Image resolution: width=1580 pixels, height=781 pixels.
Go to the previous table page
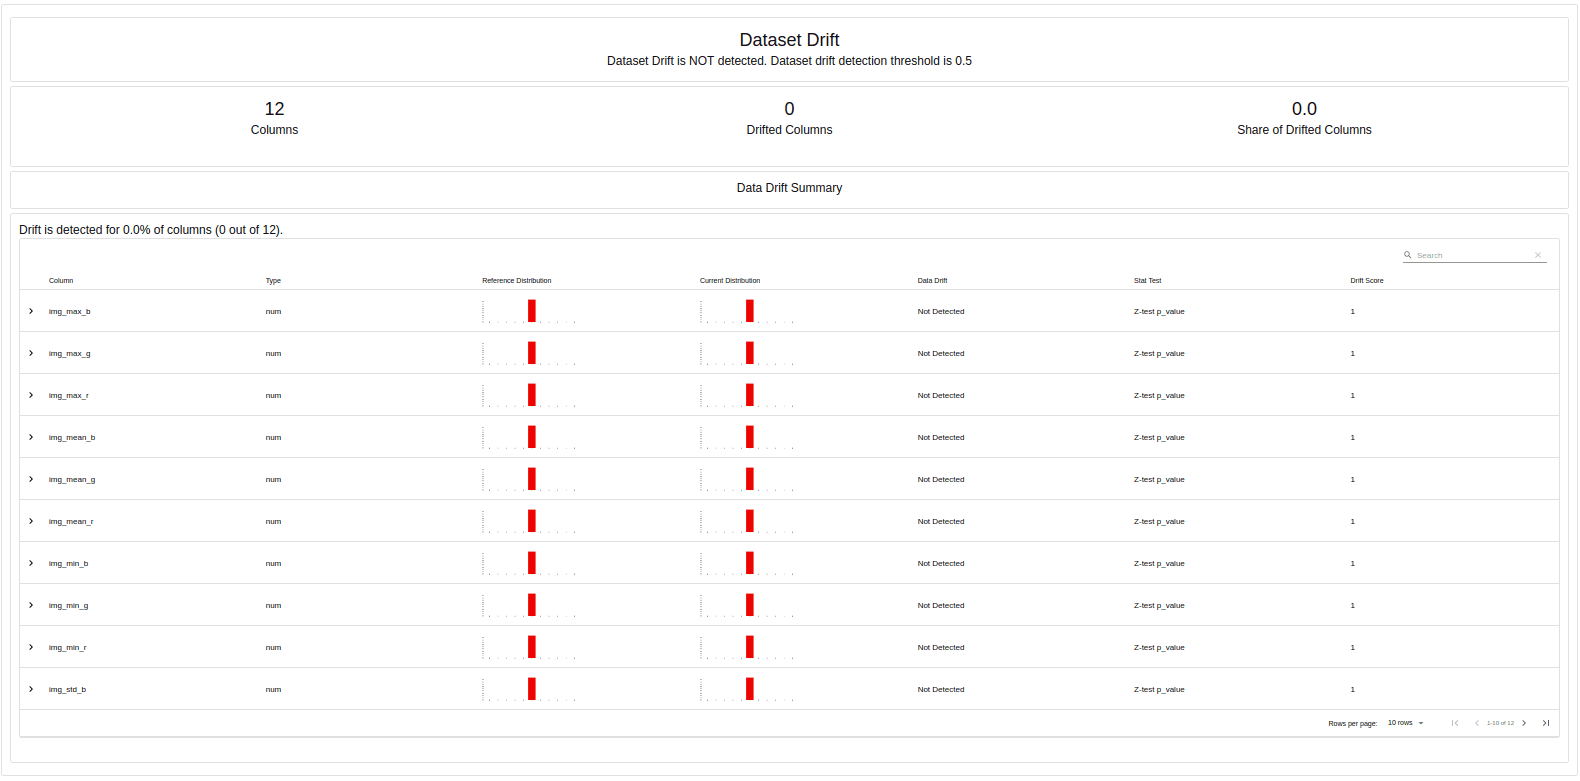pyautogui.click(x=1477, y=723)
